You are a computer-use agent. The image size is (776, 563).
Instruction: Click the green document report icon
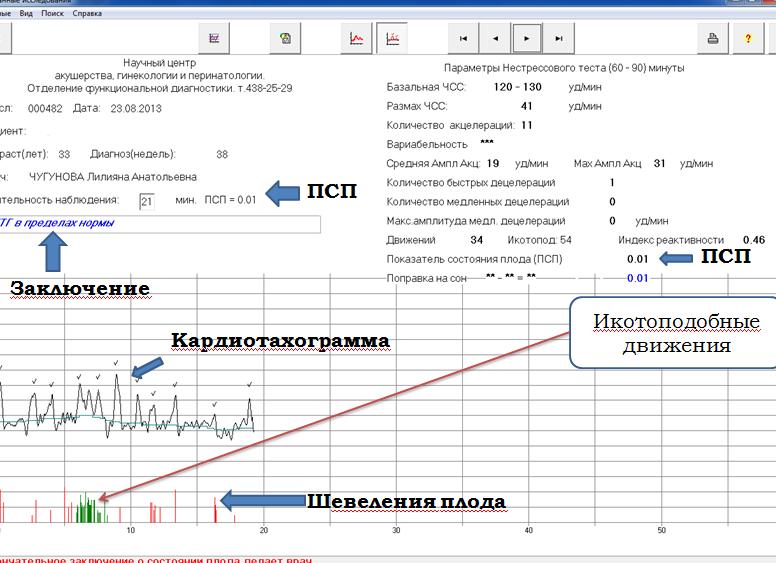click(286, 39)
